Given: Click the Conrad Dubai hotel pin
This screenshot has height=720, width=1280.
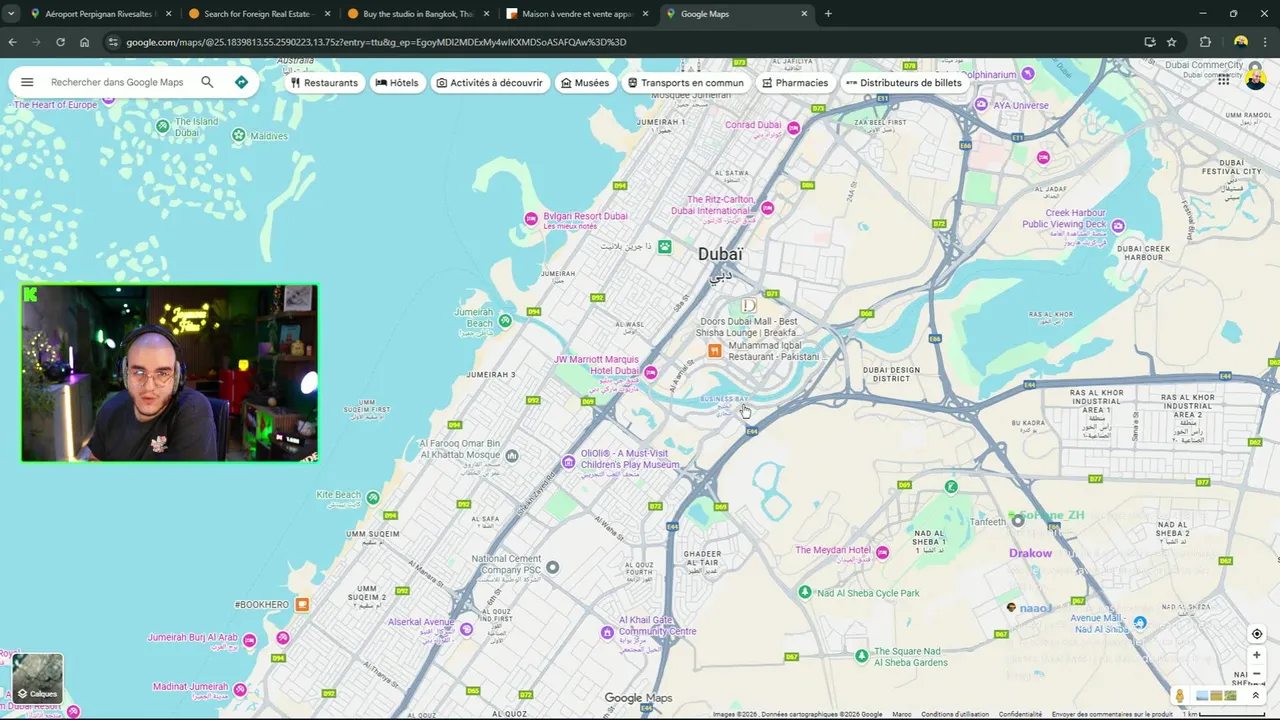Looking at the screenshot, I should point(794,128).
